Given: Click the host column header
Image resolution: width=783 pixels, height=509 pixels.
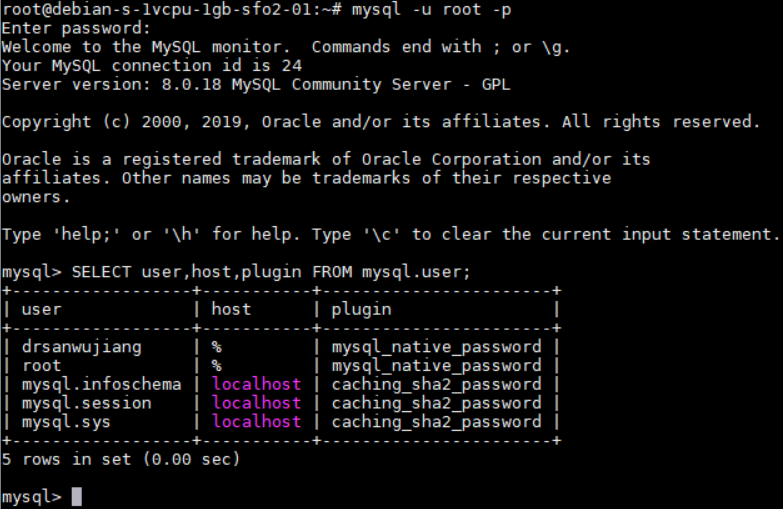Looking at the screenshot, I should (x=231, y=309).
